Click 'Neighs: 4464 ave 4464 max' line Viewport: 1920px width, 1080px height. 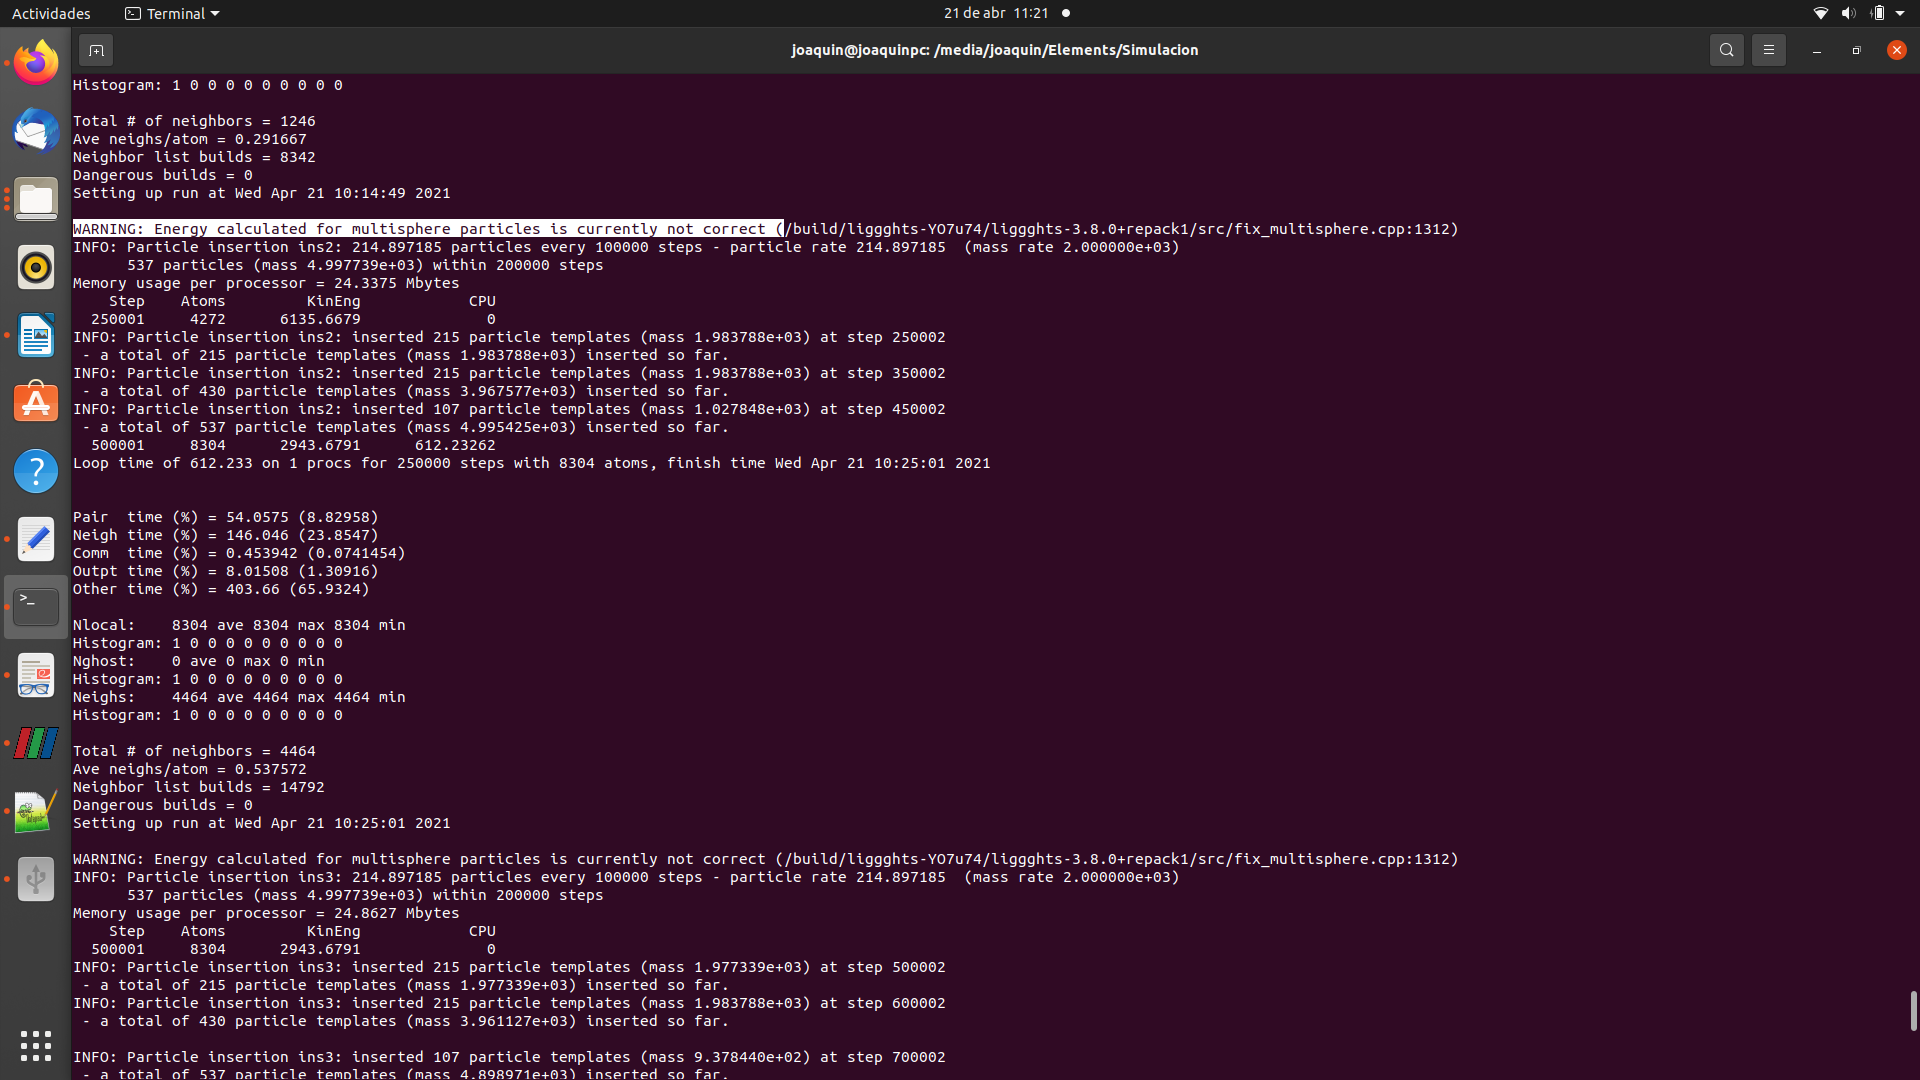(239, 697)
